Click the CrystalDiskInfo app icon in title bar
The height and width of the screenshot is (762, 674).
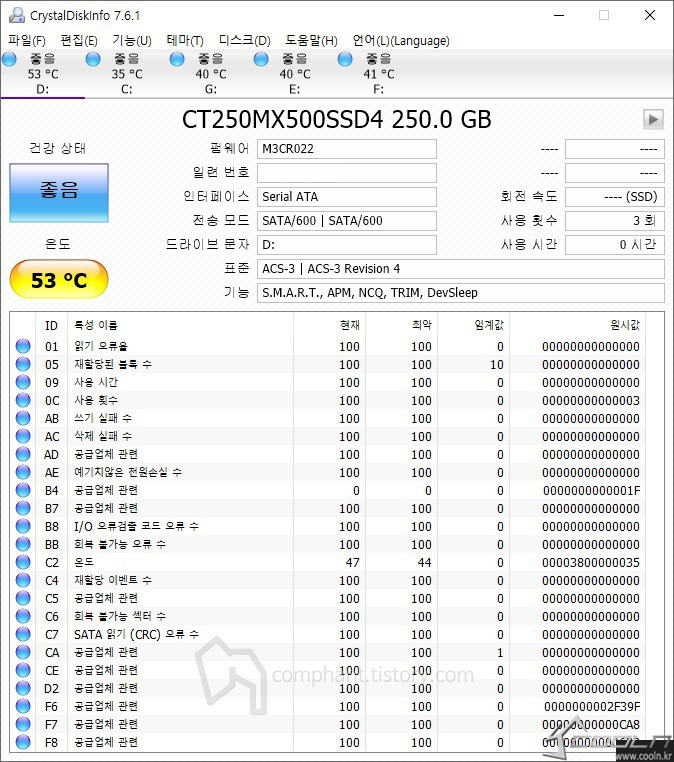[17, 15]
